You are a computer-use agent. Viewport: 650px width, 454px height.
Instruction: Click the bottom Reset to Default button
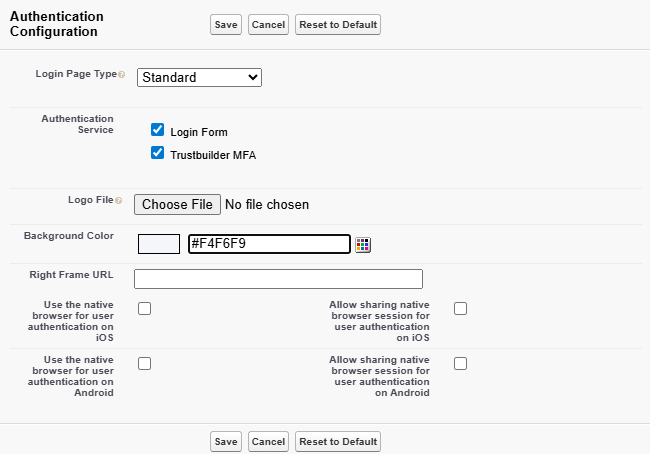coord(338,441)
